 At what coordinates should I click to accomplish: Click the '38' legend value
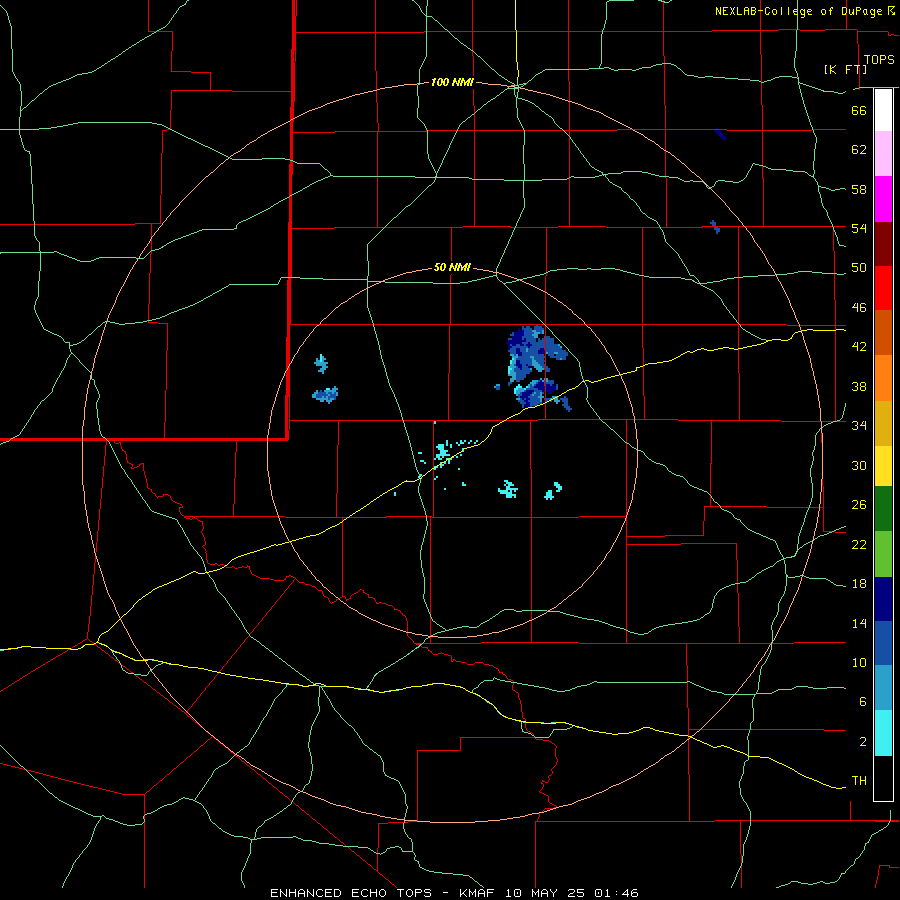859,386
